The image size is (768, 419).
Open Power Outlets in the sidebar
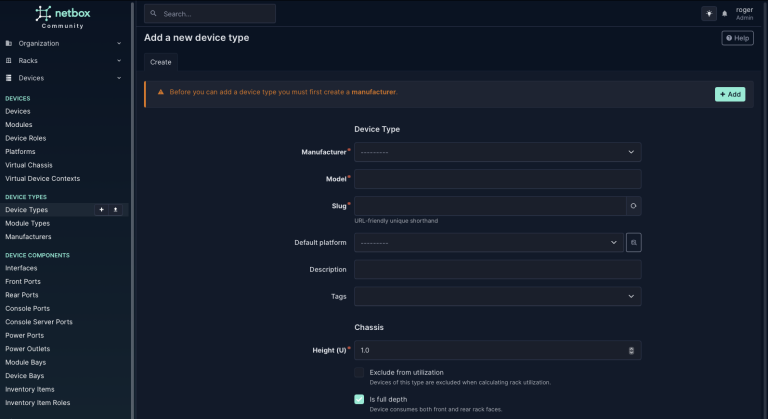[27, 349]
